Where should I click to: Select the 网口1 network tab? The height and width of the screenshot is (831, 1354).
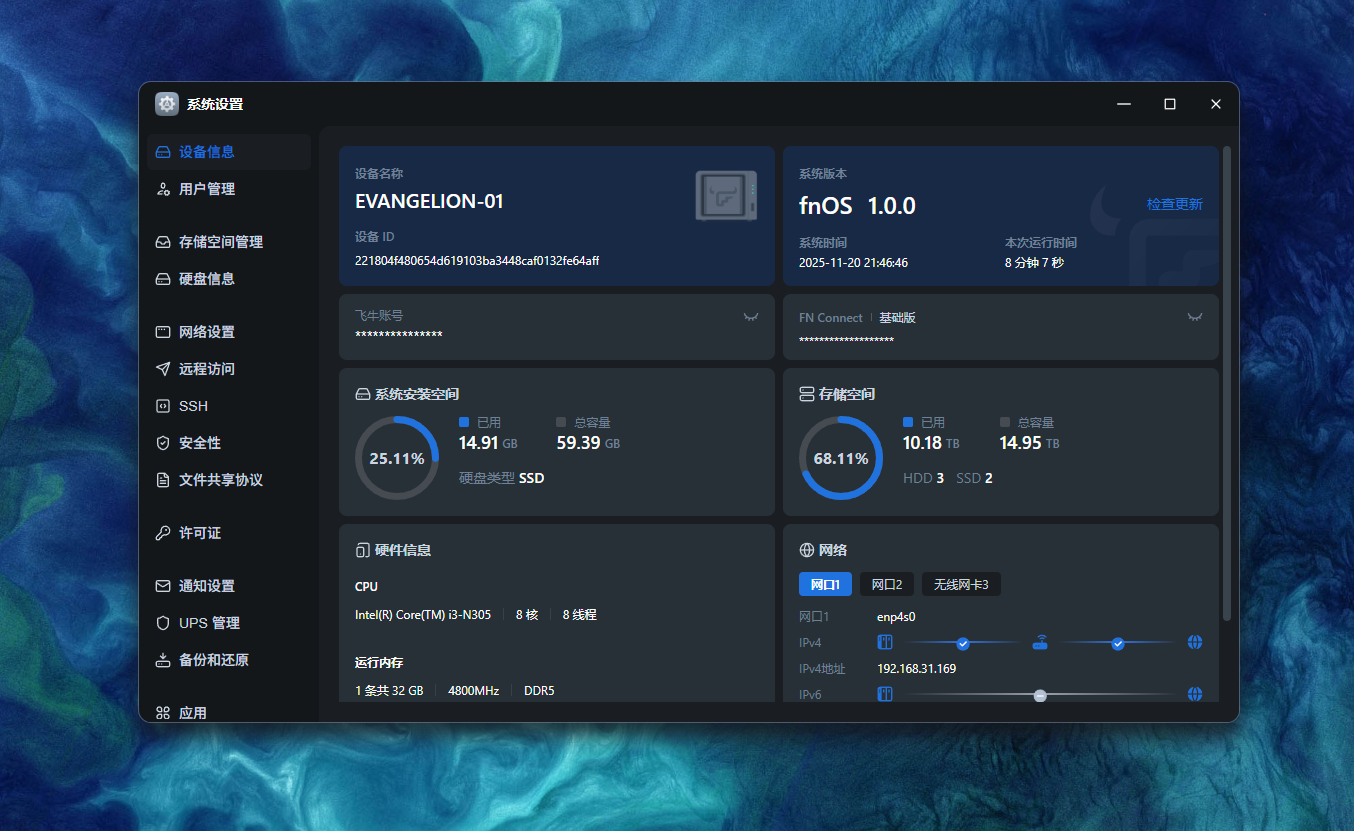[825, 584]
